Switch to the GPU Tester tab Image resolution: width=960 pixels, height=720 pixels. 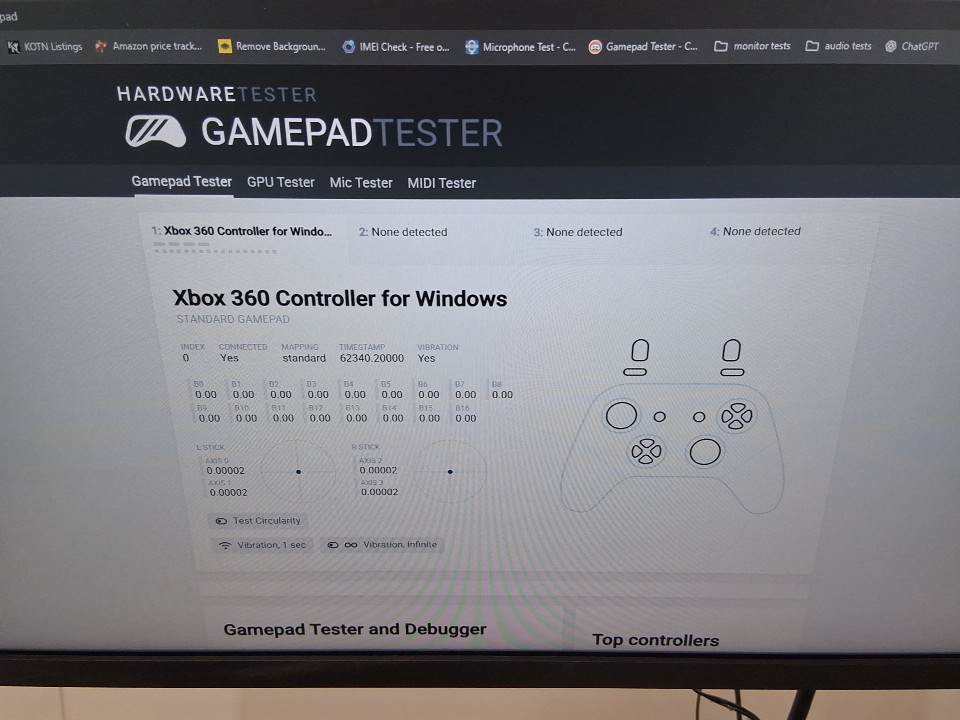click(280, 182)
